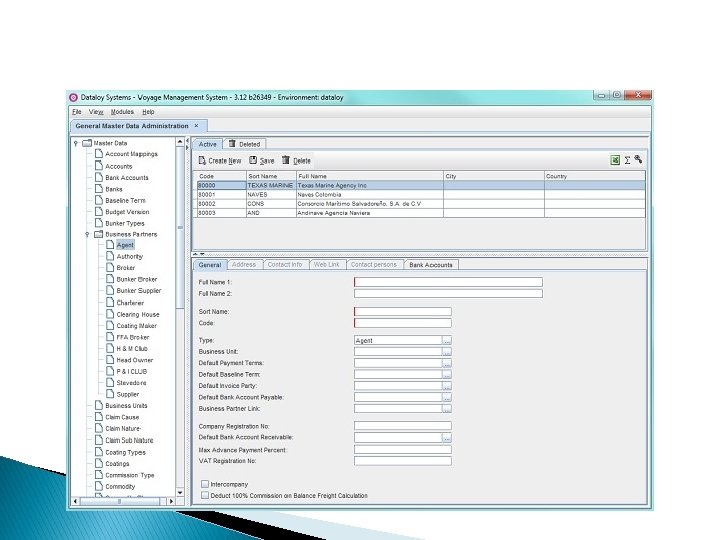This screenshot has width=720, height=540.
Task: Open Default Bank Account Receivable lookup button
Action: click(447, 438)
